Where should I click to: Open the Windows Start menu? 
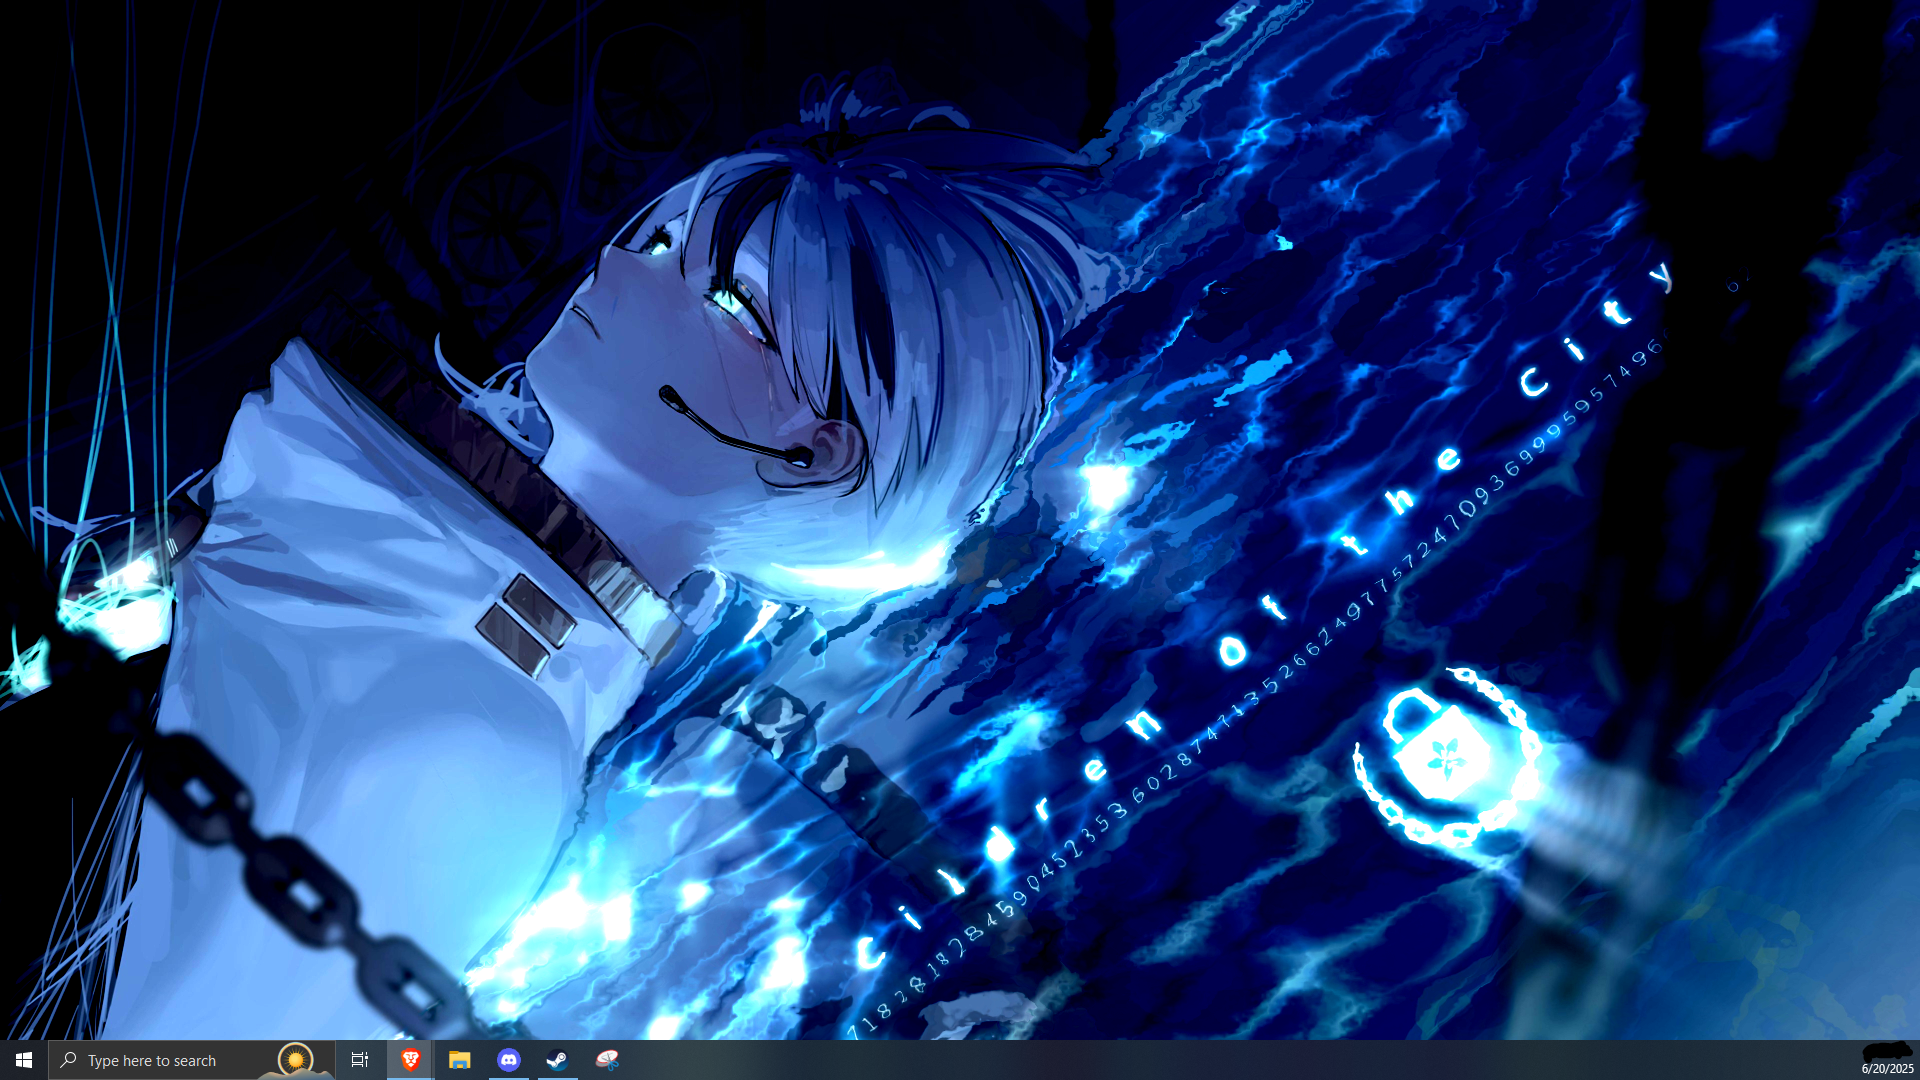(x=24, y=1060)
